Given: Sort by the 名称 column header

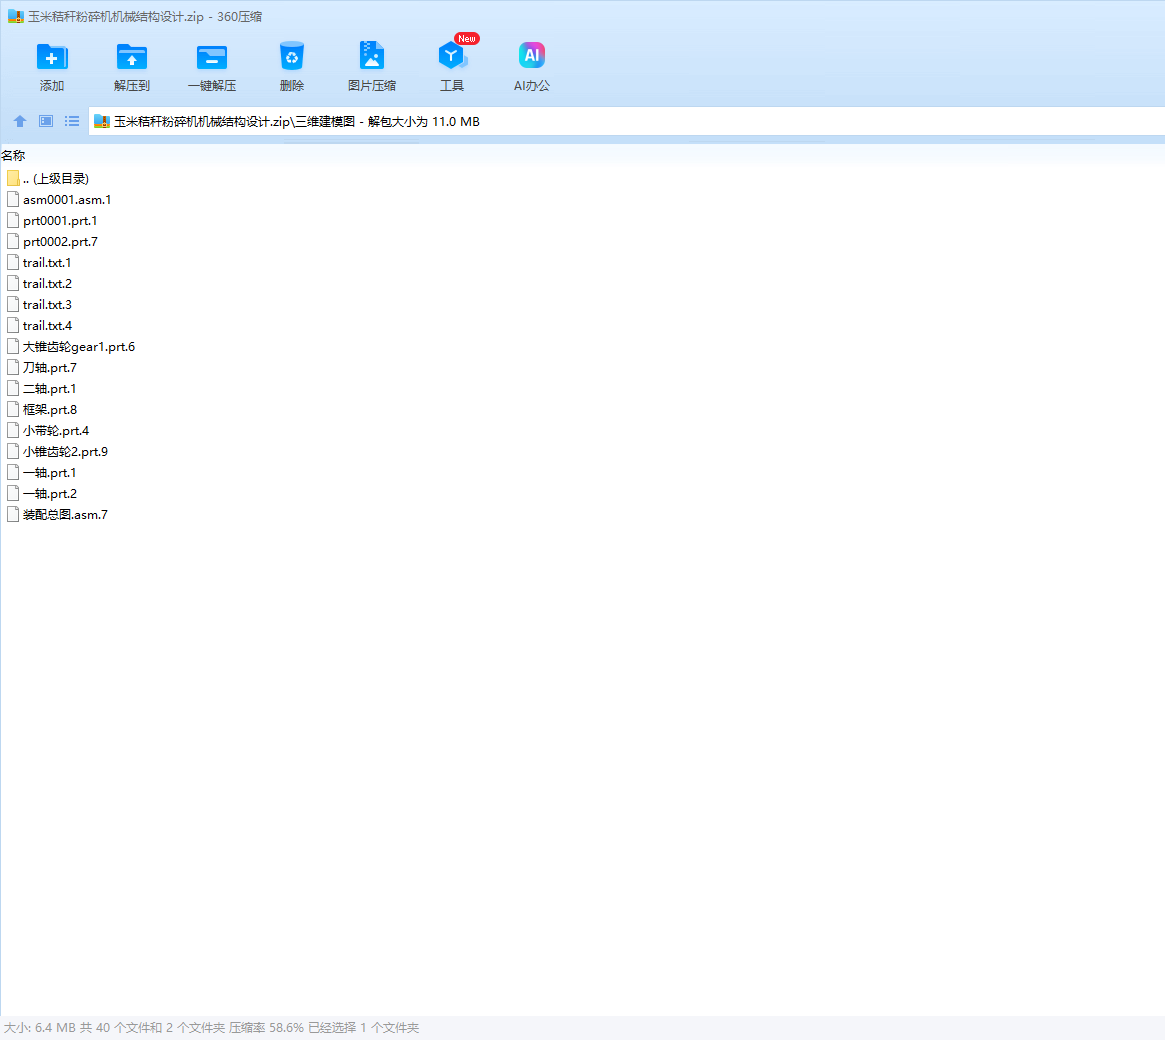Looking at the screenshot, I should coord(13,155).
